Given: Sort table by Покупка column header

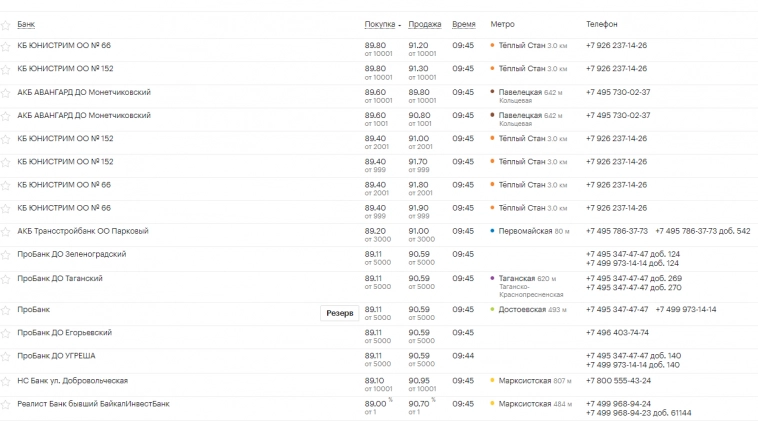Looking at the screenshot, I should [x=379, y=24].
